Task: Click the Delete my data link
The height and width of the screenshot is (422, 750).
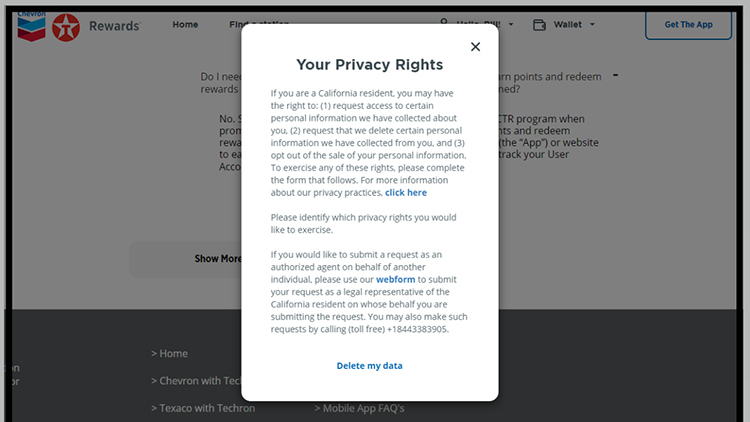Action: click(370, 366)
